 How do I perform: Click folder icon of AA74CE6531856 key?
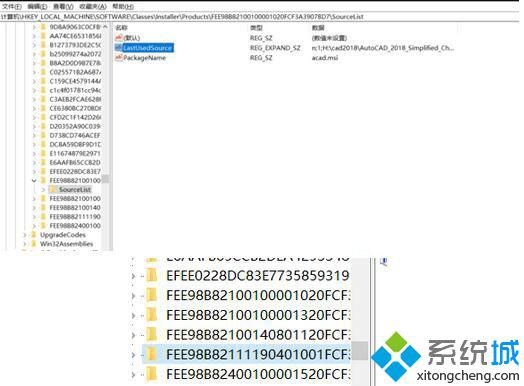pyautogui.click(x=43, y=36)
